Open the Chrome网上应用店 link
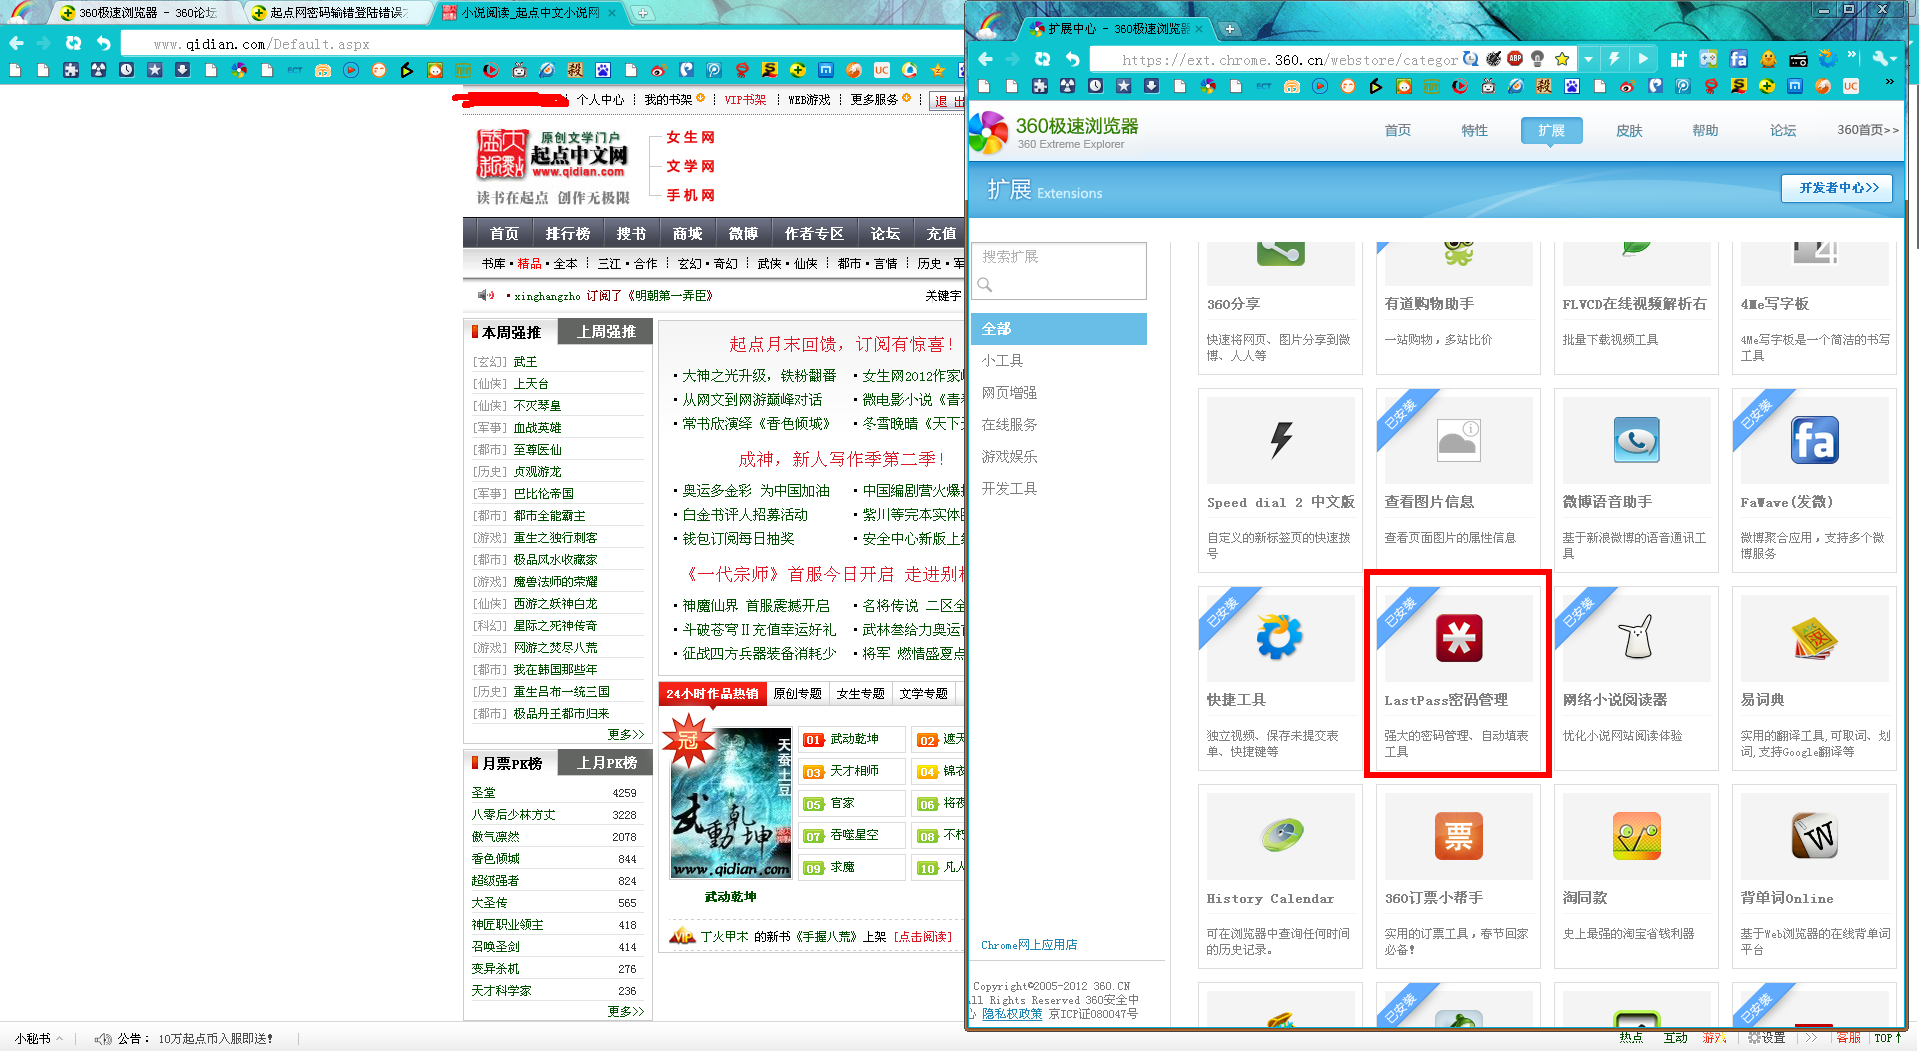This screenshot has height=1052, width=1919. pos(1029,945)
